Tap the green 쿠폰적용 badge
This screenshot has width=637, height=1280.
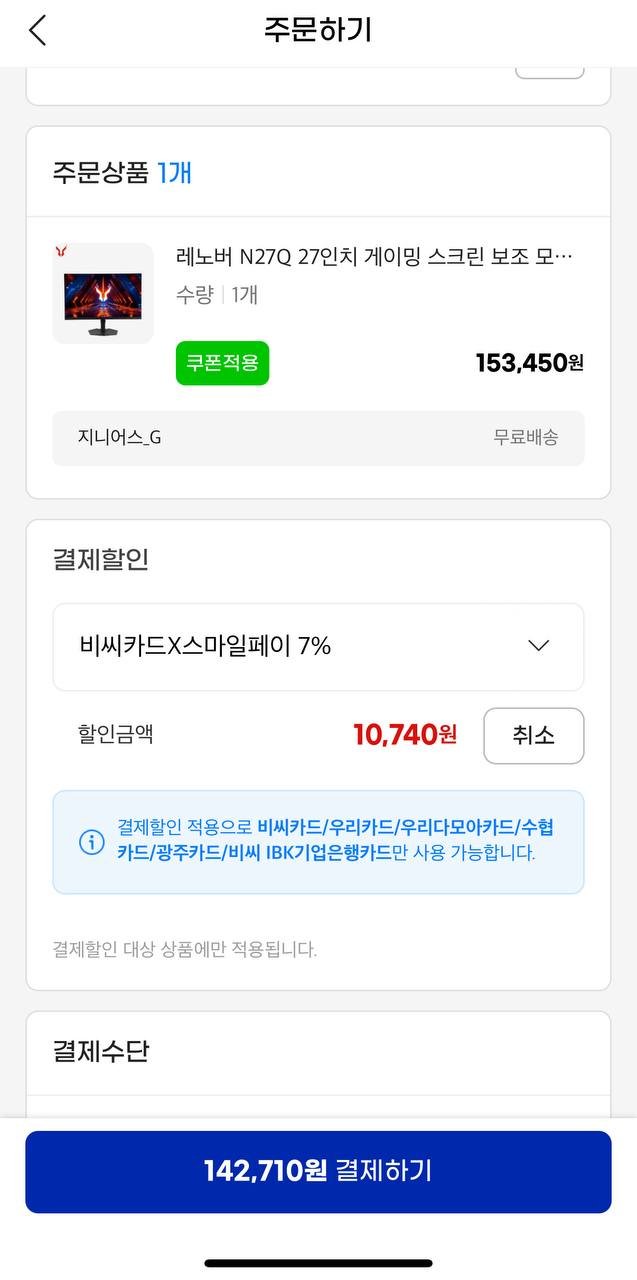click(222, 363)
